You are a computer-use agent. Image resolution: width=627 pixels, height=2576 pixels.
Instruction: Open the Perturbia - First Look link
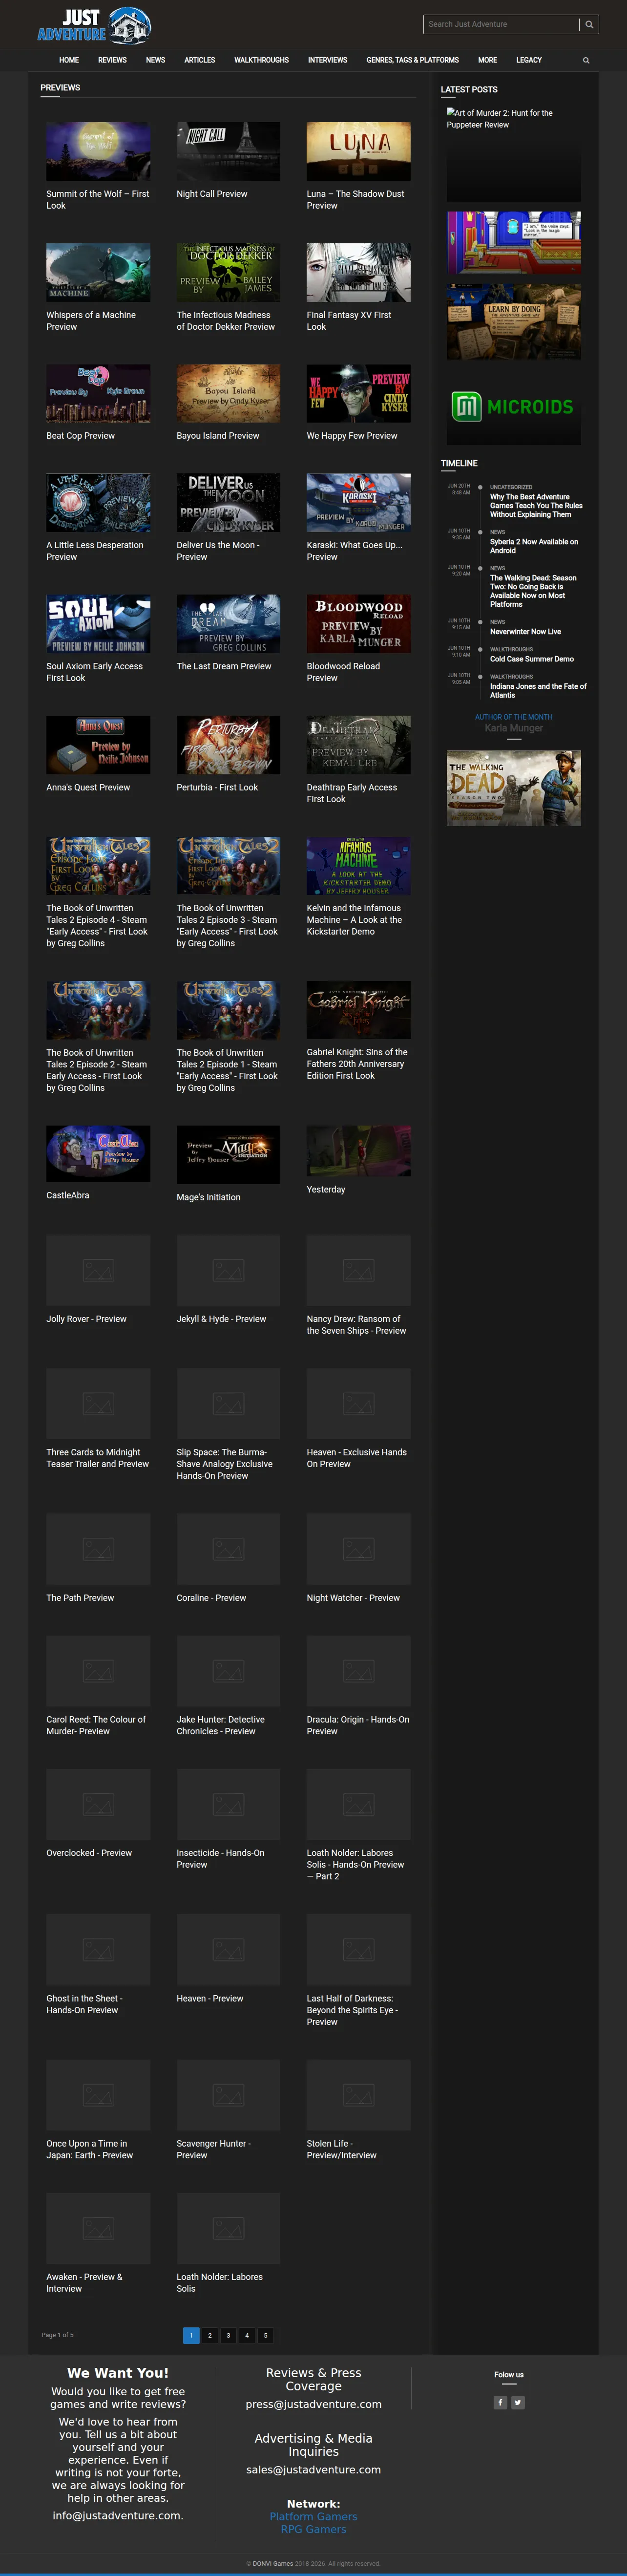pyautogui.click(x=217, y=788)
